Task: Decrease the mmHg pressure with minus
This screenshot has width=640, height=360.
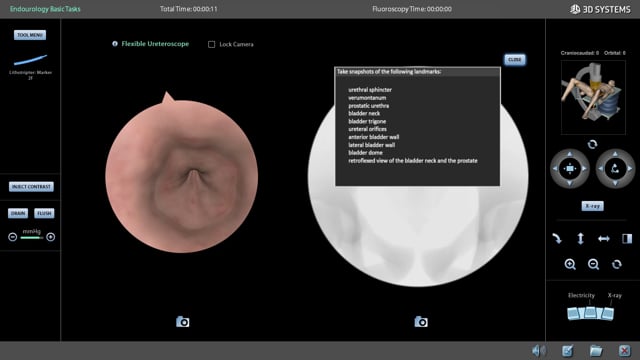Action: coord(13,237)
